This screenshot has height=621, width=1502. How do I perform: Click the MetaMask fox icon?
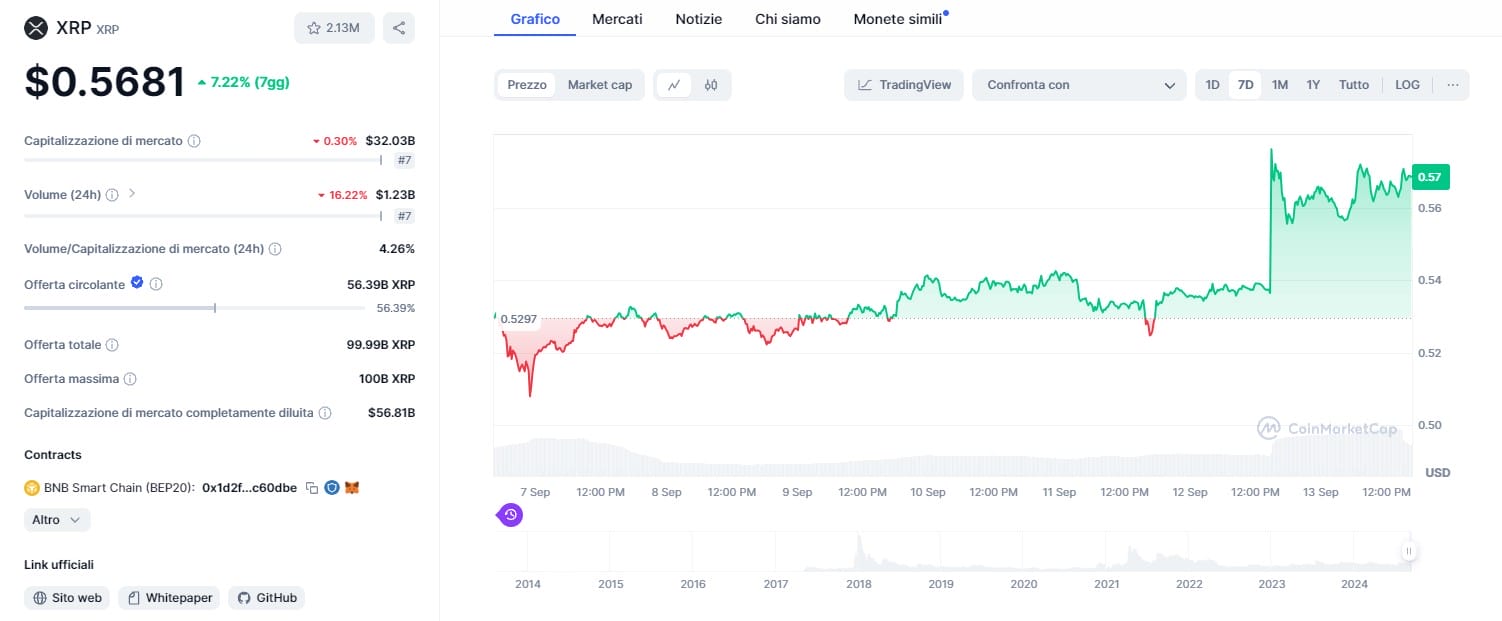click(352, 488)
